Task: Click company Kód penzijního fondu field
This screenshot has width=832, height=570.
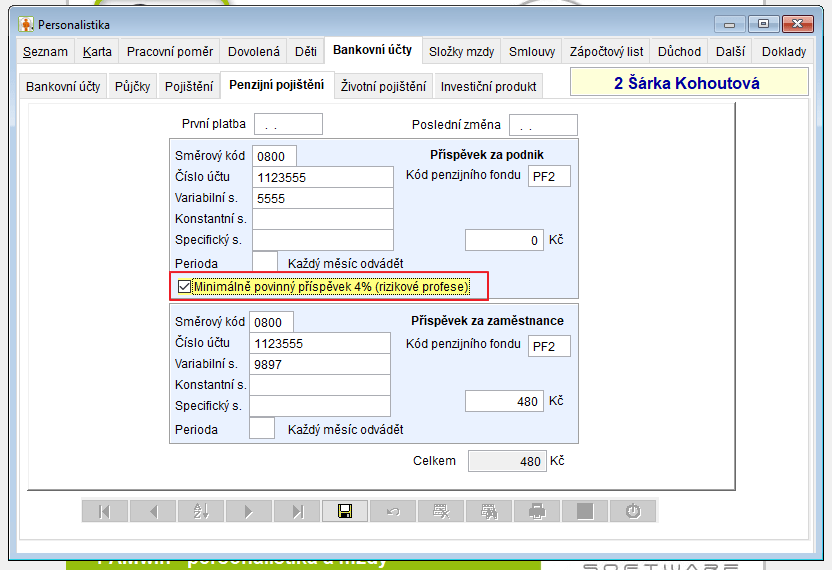Action: coord(549,177)
